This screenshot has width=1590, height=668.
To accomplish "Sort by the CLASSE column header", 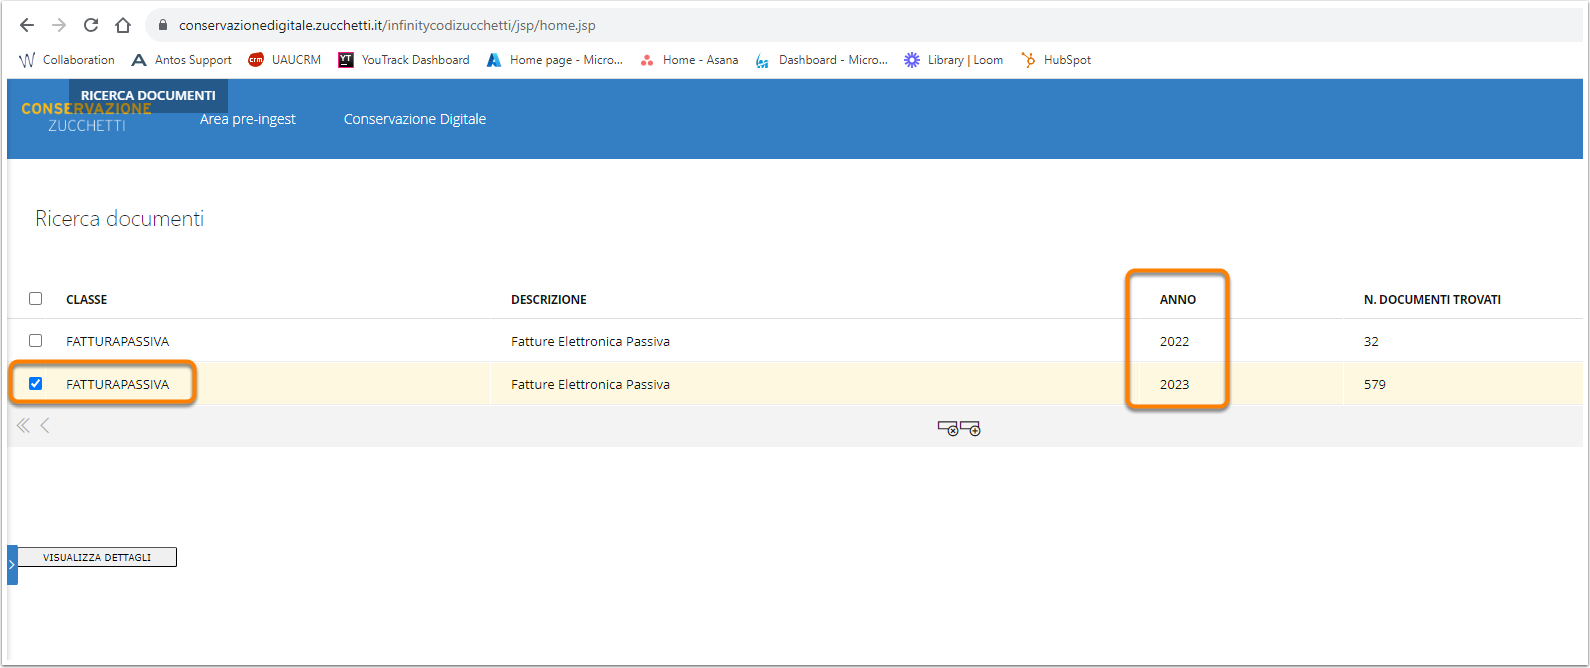I will [86, 299].
